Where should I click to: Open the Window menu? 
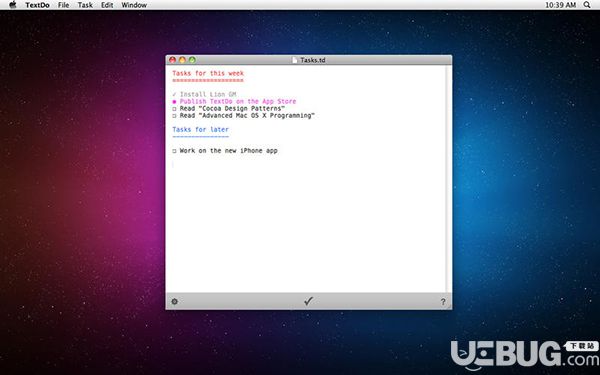134,5
